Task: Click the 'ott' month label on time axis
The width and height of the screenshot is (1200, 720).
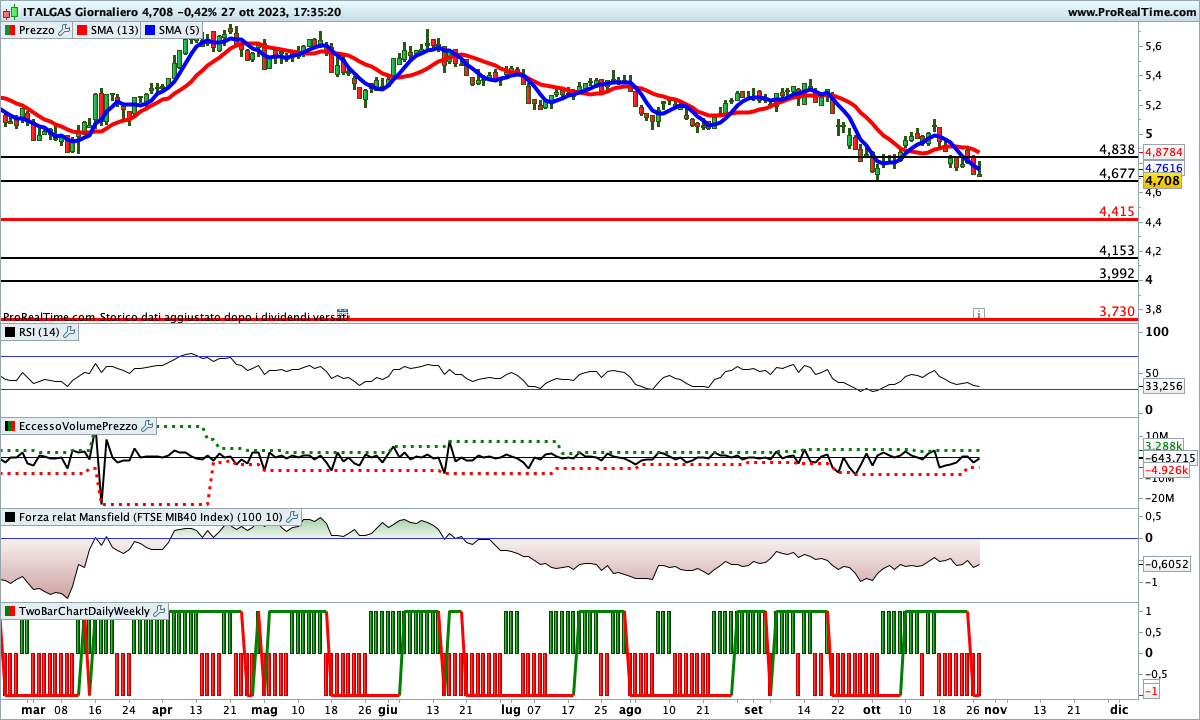Action: [872, 708]
